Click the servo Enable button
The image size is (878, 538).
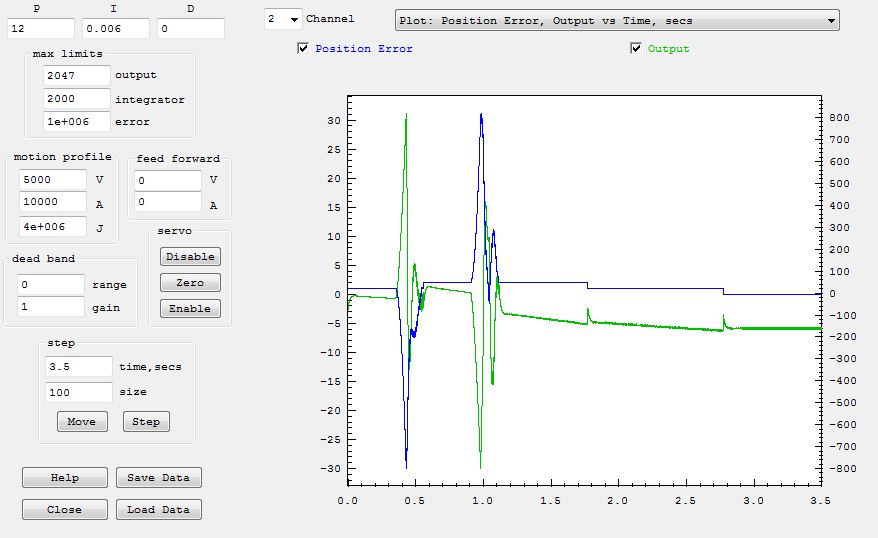pos(190,309)
